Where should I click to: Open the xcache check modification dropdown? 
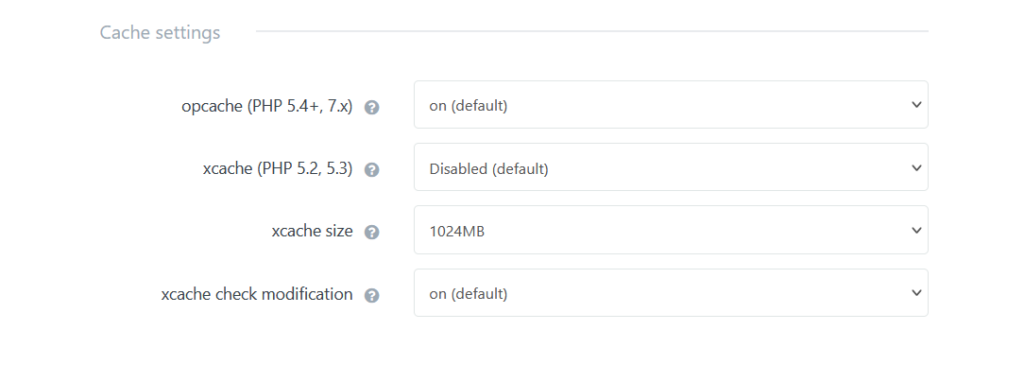point(671,293)
